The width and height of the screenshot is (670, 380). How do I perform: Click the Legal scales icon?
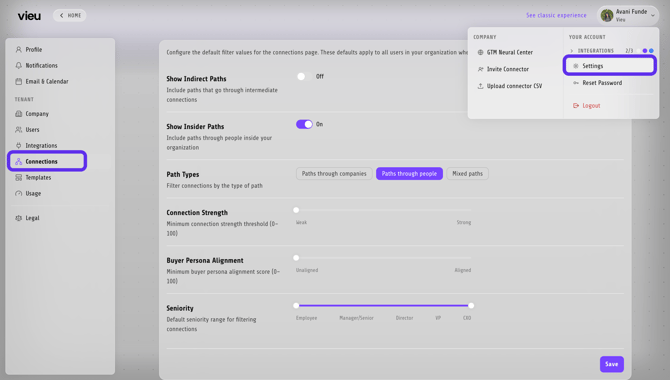[18, 218]
